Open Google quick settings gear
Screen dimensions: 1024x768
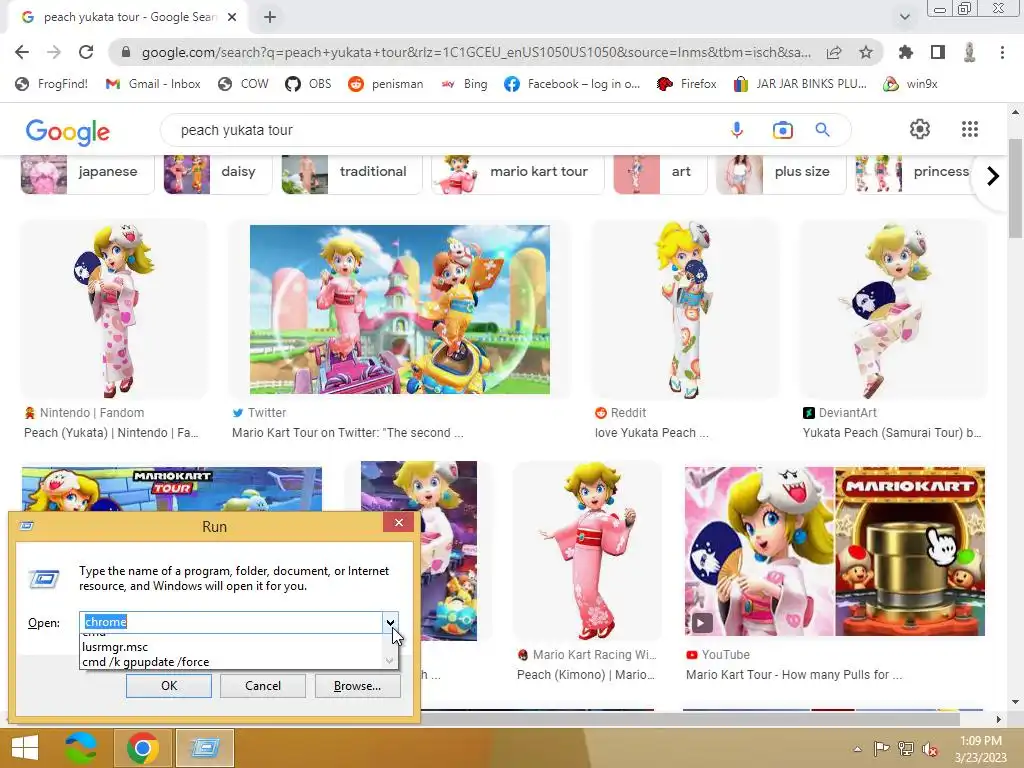(920, 129)
